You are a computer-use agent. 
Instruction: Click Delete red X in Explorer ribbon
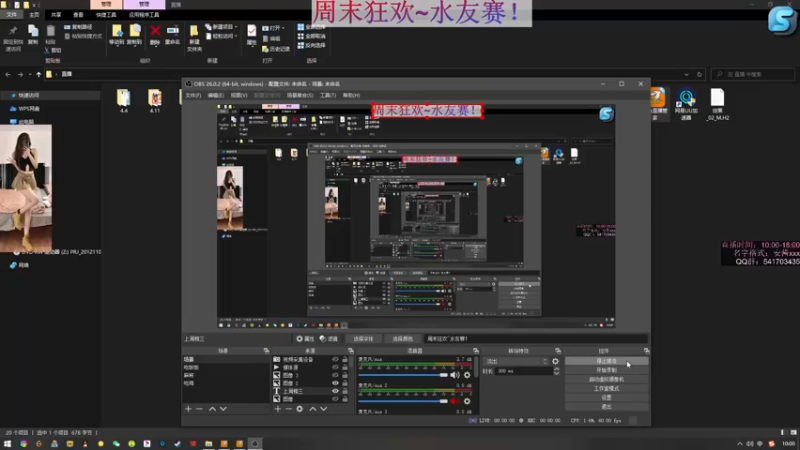(x=155, y=32)
